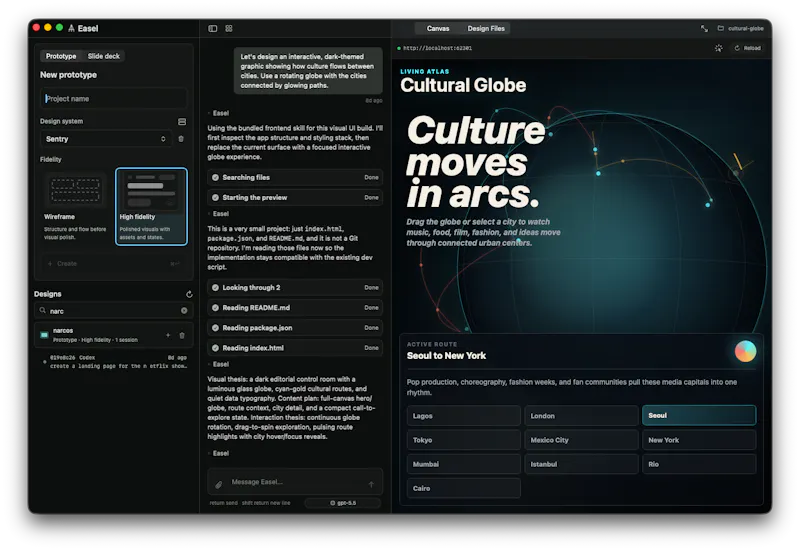Viewport: 800px width, 551px height.
Task: Add a session to narcos design
Action: [168, 335]
